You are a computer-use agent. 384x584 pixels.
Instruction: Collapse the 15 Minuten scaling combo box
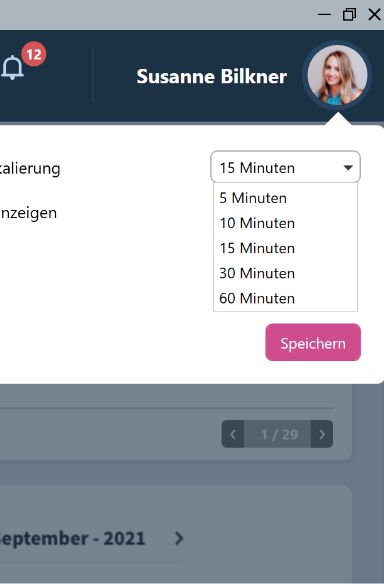285,167
